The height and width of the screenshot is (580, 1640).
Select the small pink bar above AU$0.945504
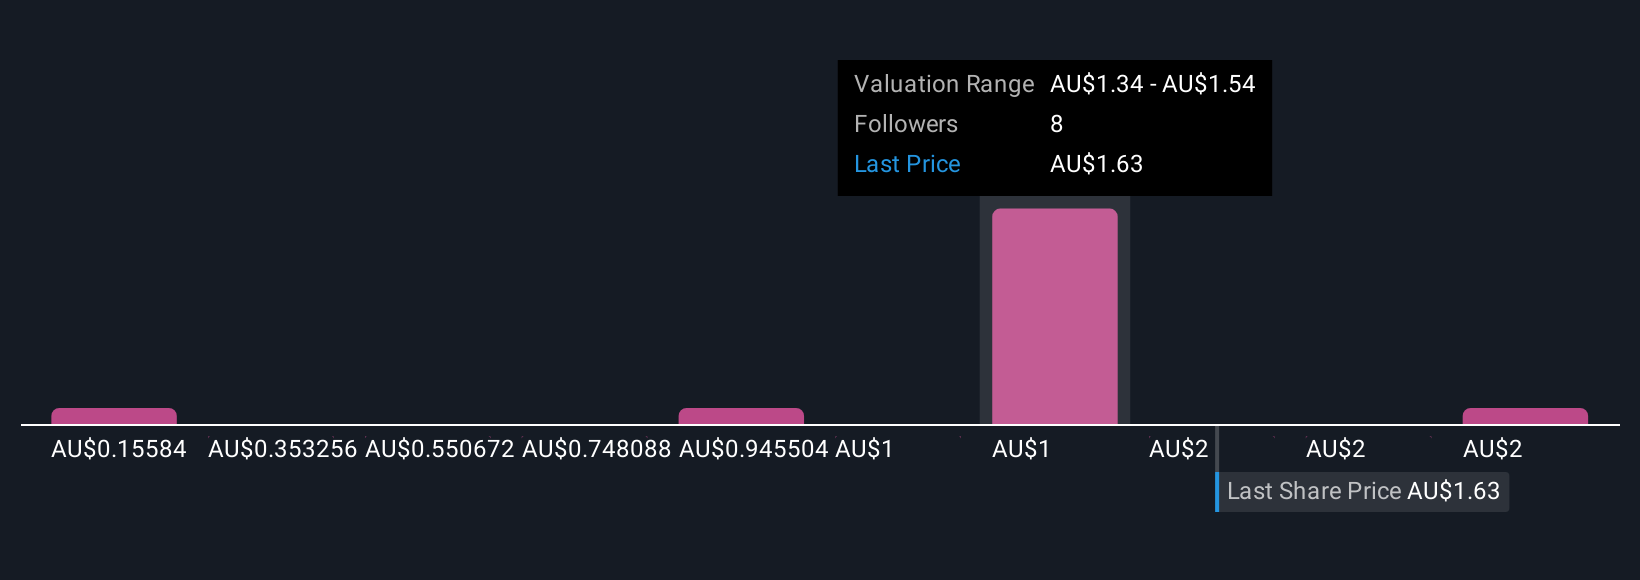(x=741, y=416)
